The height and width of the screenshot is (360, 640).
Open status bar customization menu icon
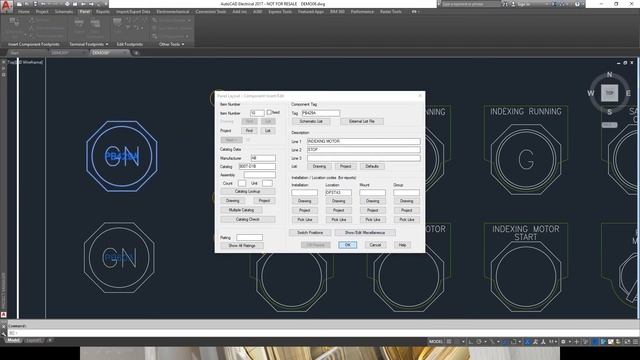point(635,342)
